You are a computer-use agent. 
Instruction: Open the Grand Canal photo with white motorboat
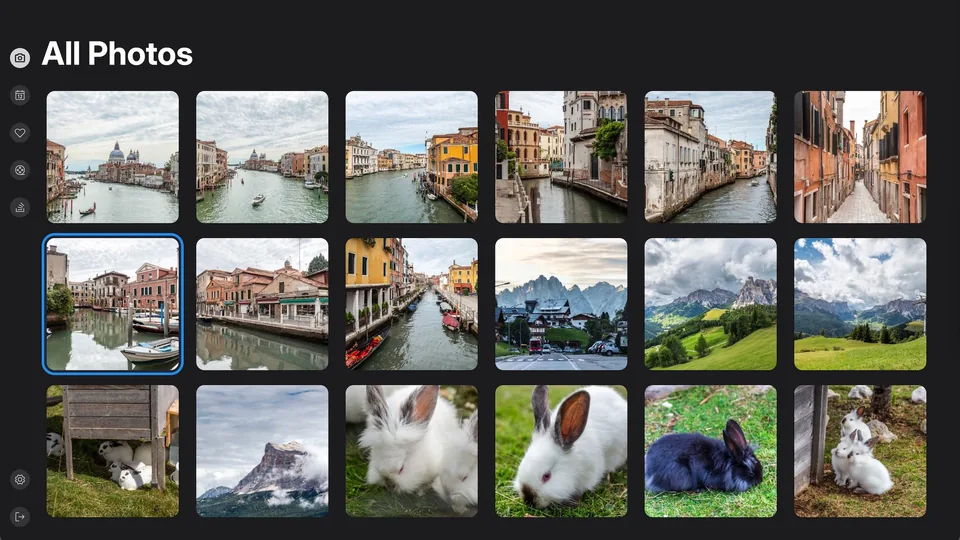[x=262, y=157]
